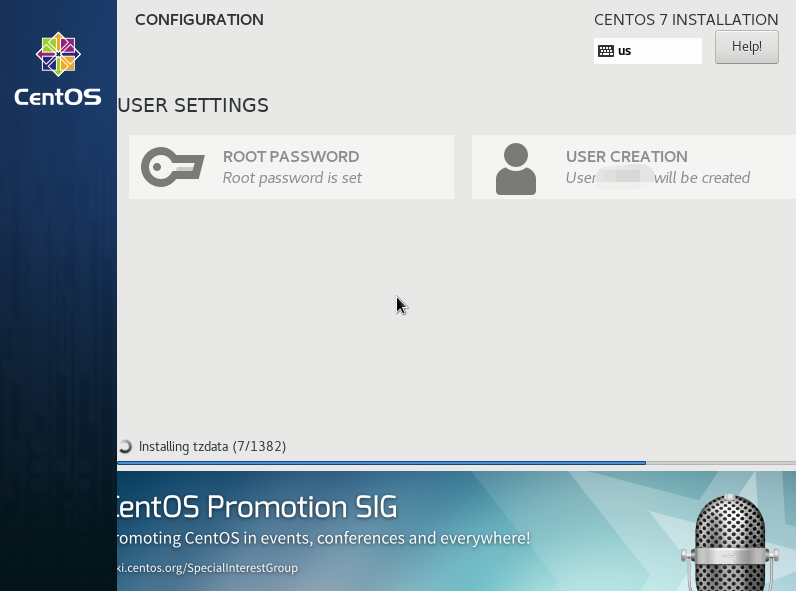
Task: Click the USER SETTINGS heading
Action: tap(193, 105)
